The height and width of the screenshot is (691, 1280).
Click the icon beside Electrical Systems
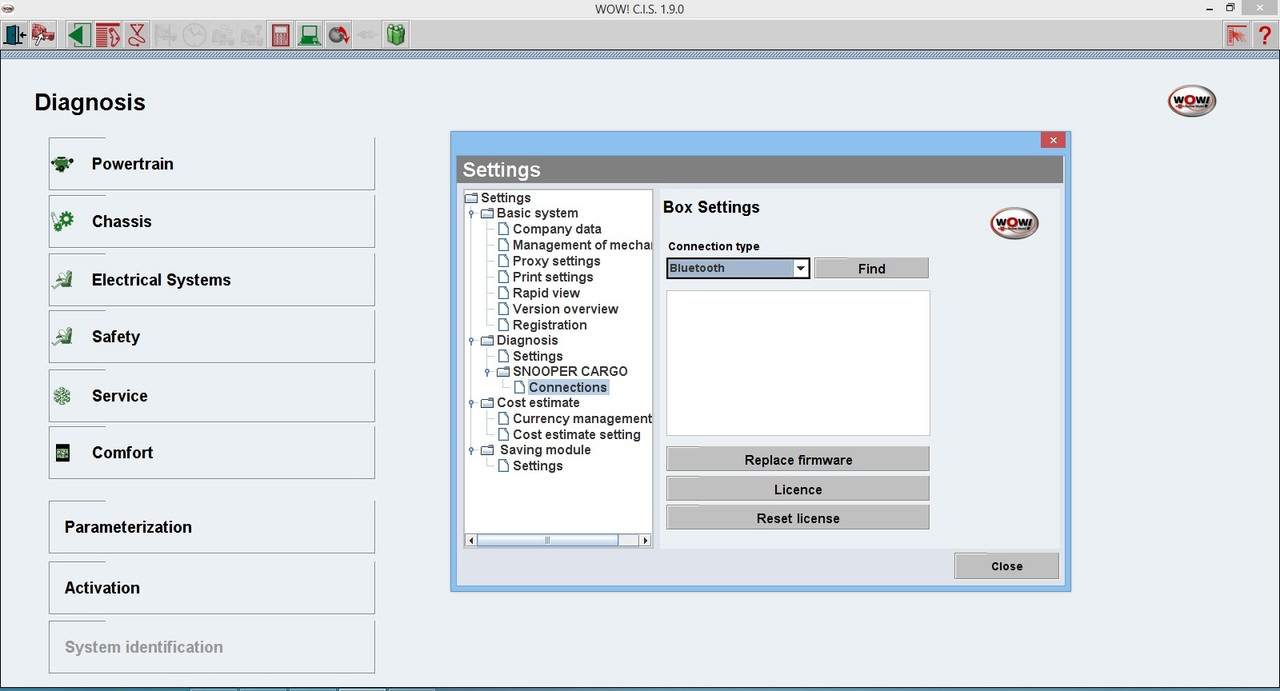pyautogui.click(x=62, y=280)
